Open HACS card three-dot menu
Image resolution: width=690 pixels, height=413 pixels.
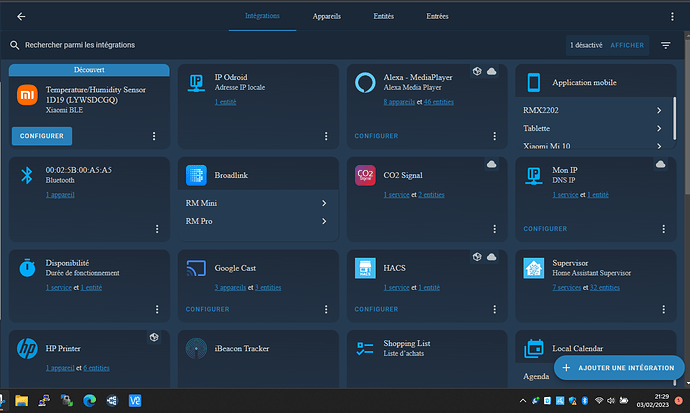pos(494,309)
